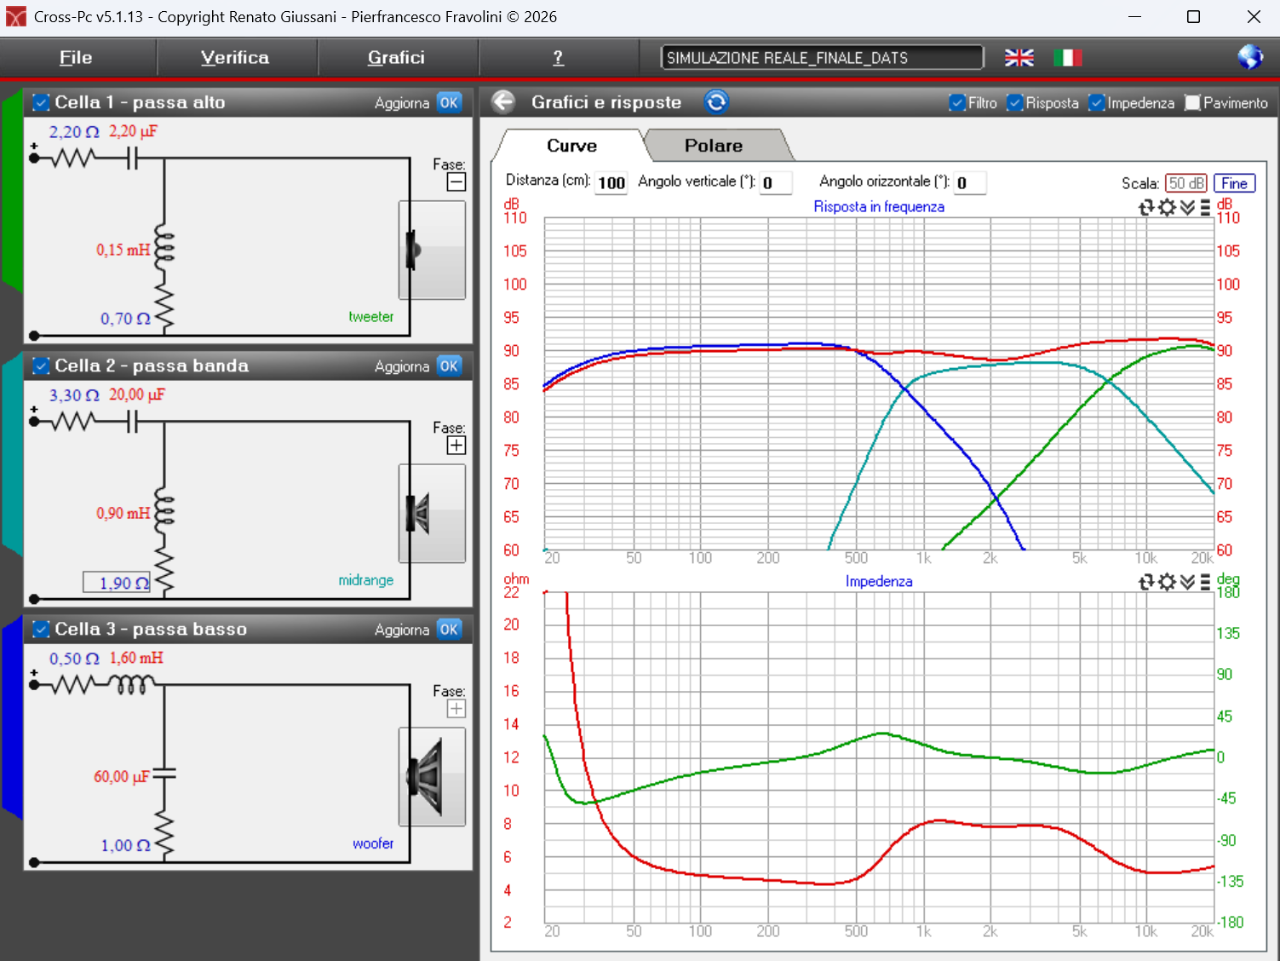The height and width of the screenshot is (961, 1280).
Task: Click the Distanza (cm) input field
Action: (611, 183)
